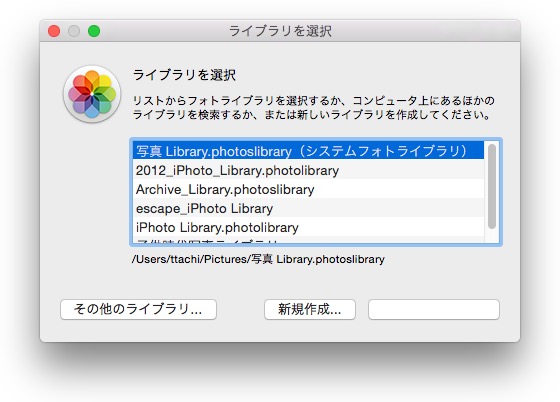Open その他のライブラリ... button
This screenshot has width=560, height=402.
point(138,309)
